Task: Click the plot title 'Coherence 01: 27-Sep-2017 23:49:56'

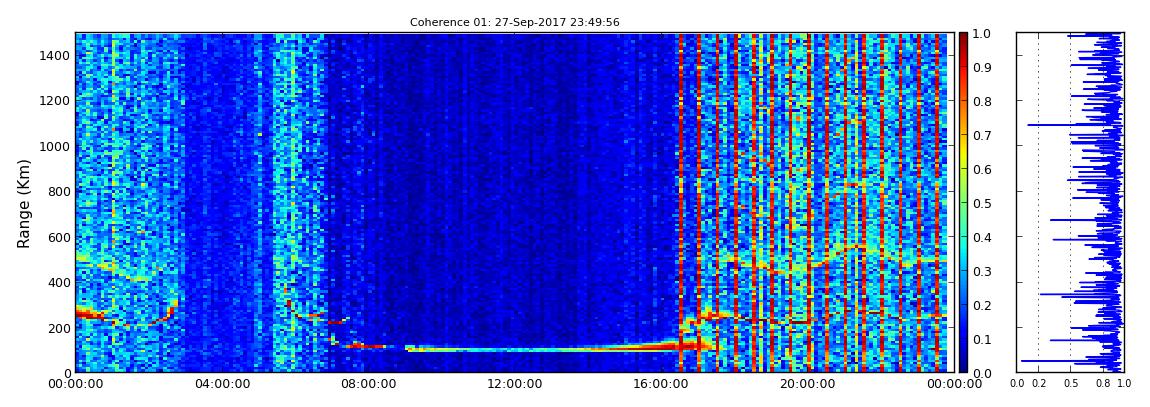Action: [514, 23]
